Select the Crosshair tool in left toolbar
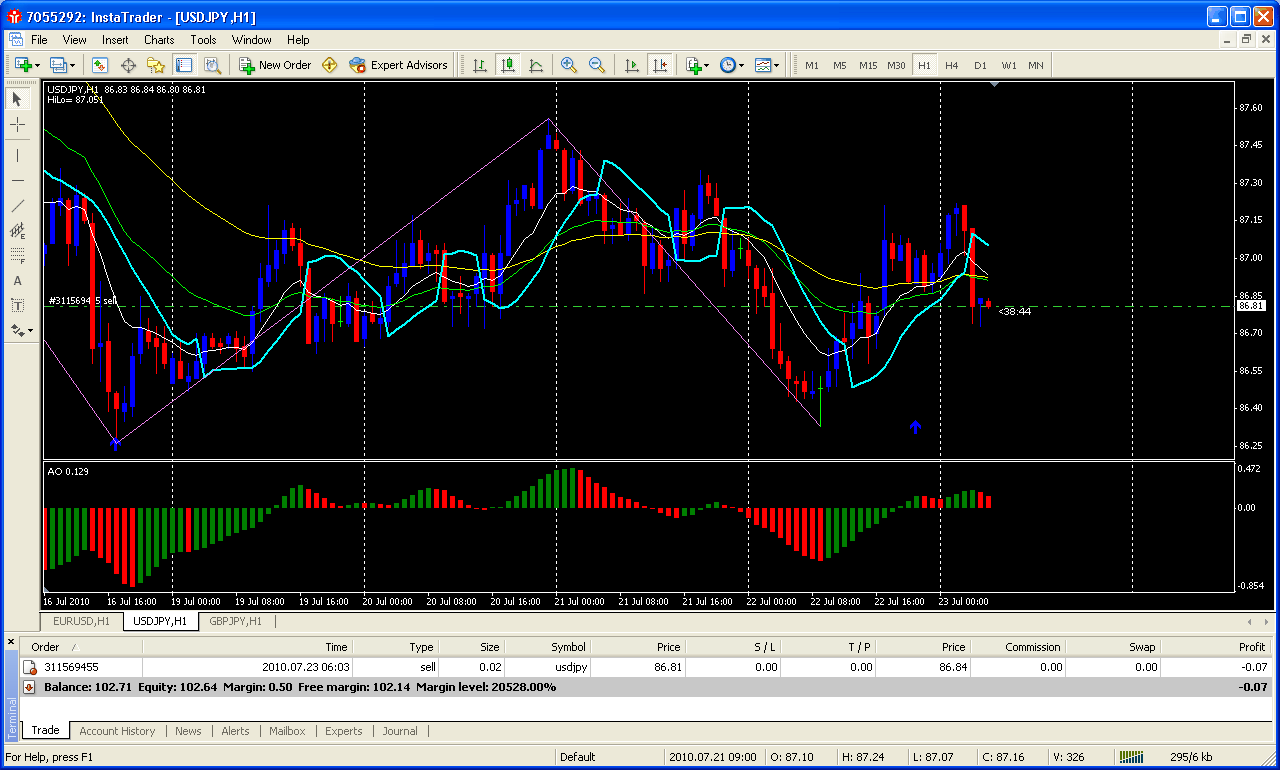The height and width of the screenshot is (770, 1280). pos(17,125)
